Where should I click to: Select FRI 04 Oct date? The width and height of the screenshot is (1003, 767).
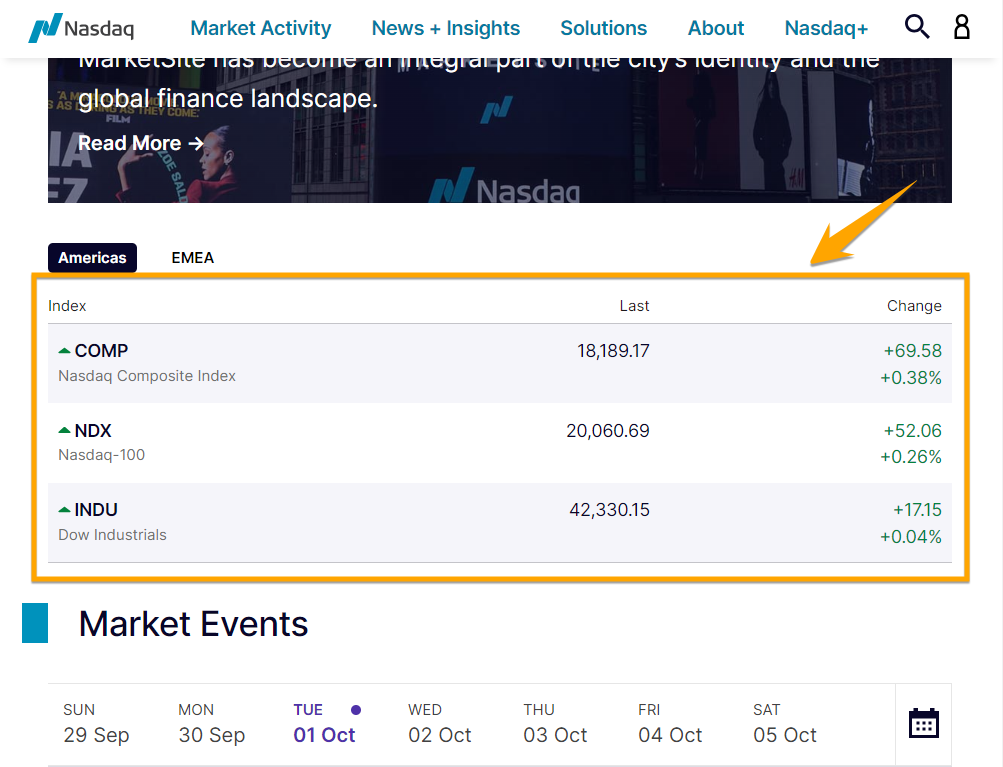pos(670,724)
